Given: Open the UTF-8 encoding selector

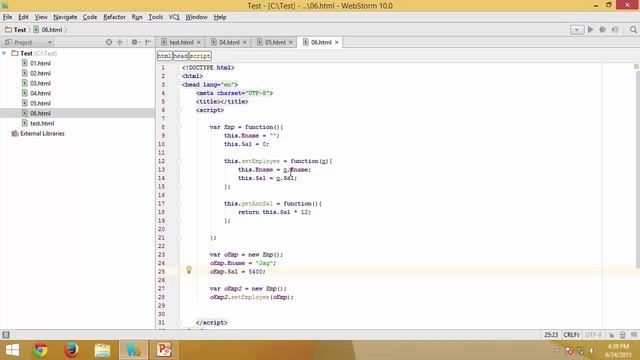Looking at the screenshot, I should (593, 335).
